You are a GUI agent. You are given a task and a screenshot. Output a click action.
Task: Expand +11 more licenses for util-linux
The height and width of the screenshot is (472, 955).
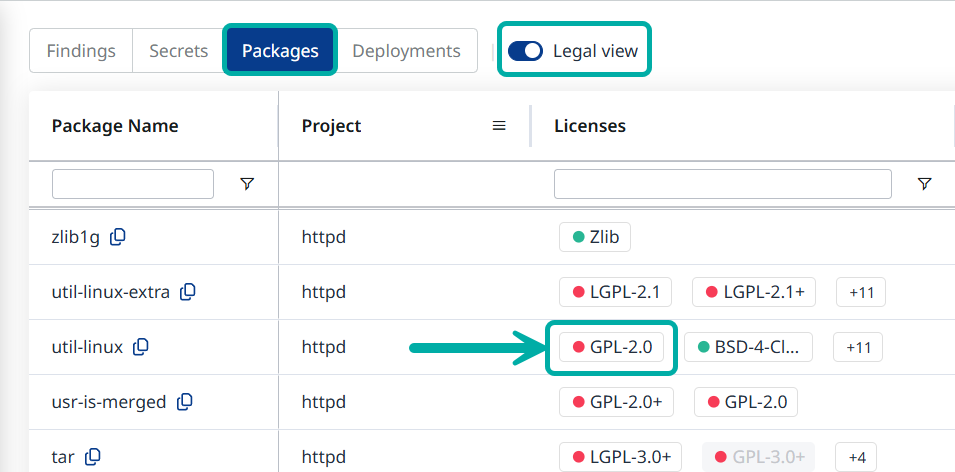click(x=858, y=348)
